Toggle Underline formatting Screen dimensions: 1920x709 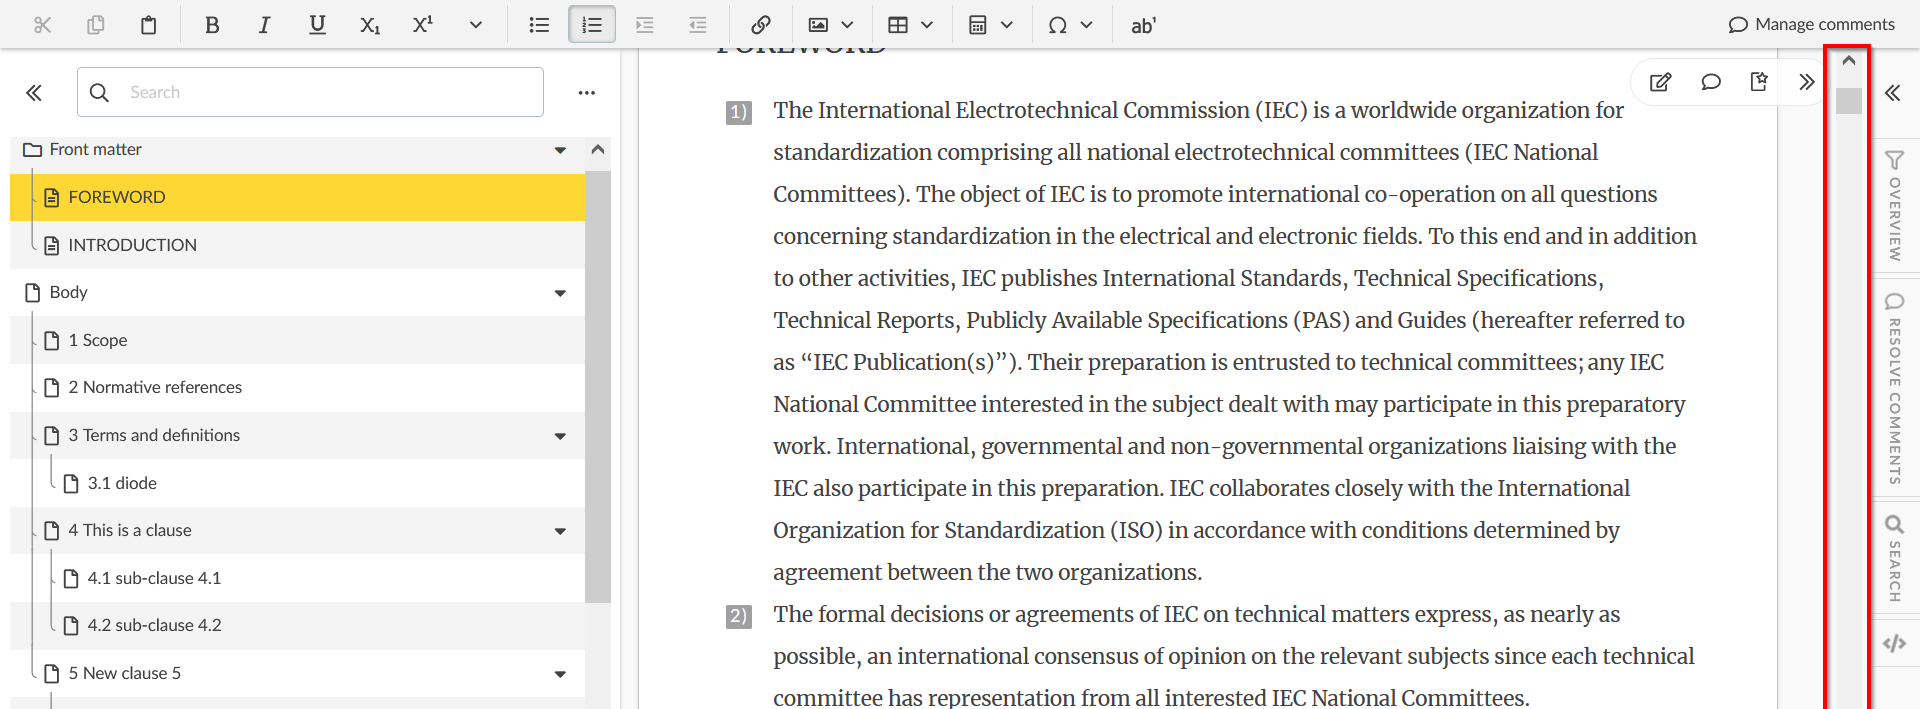click(x=317, y=25)
